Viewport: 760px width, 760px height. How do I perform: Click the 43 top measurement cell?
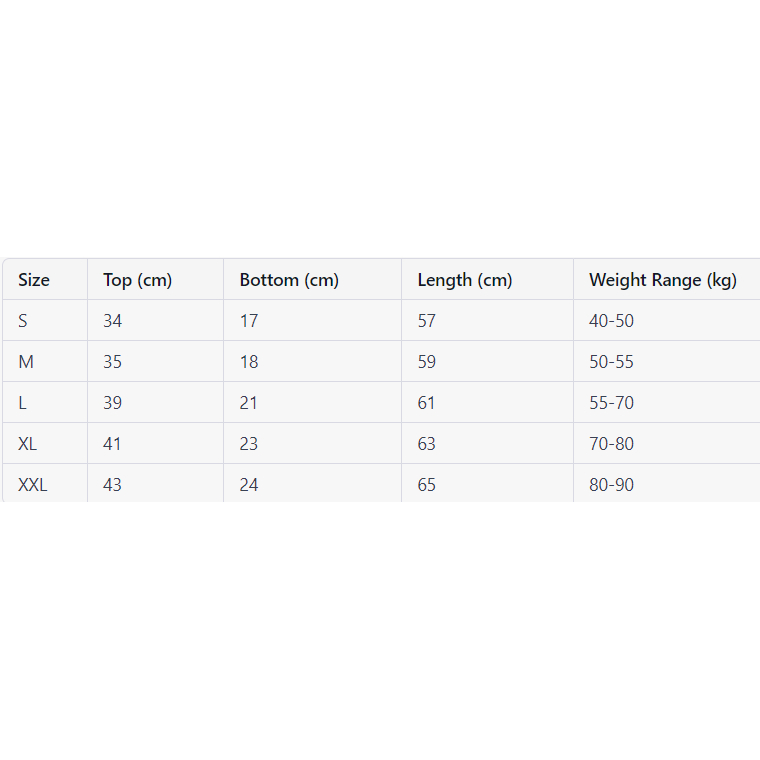tap(112, 485)
